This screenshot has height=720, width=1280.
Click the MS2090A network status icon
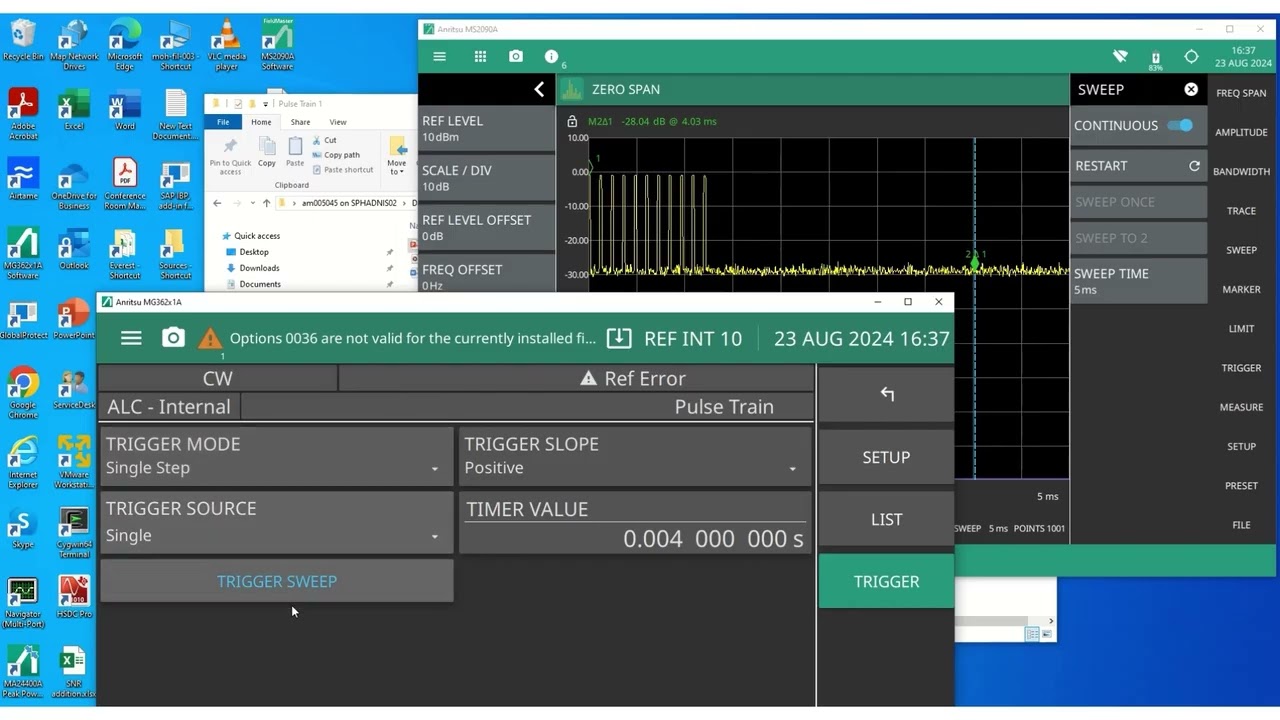click(x=1120, y=57)
